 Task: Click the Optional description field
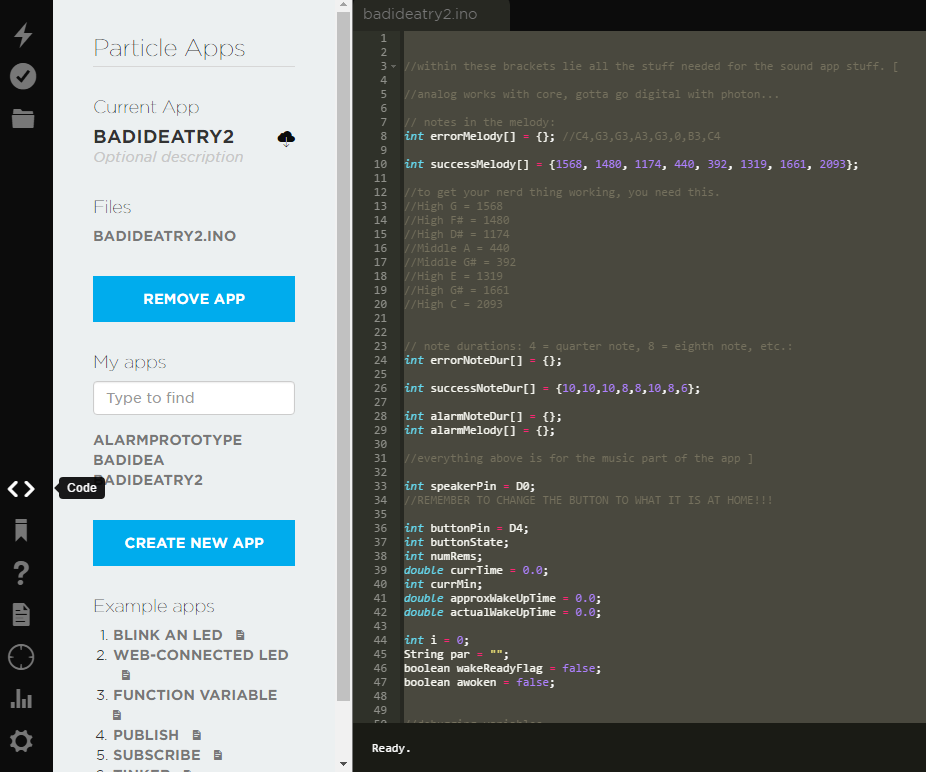tap(168, 157)
